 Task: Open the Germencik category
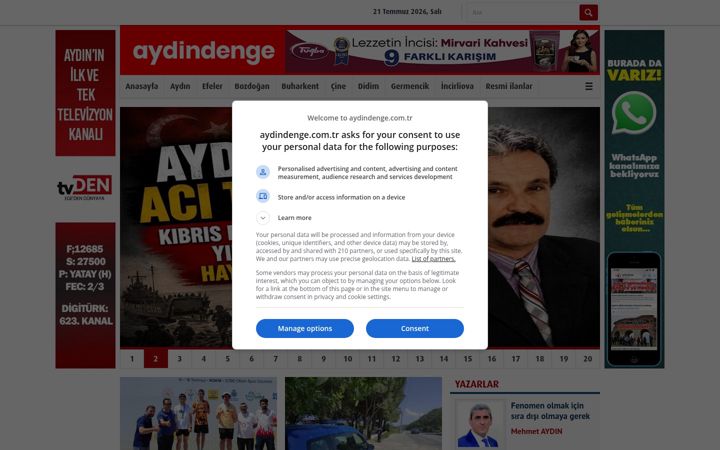tap(410, 86)
